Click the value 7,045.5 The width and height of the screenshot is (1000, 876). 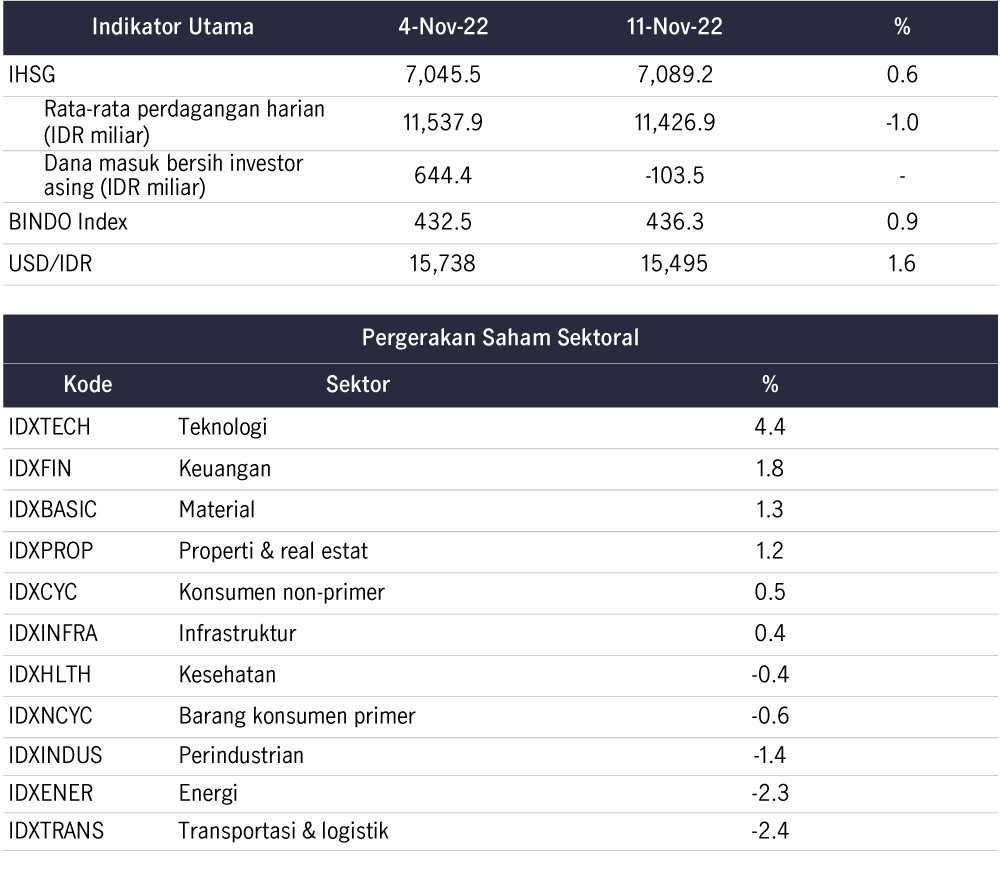pyautogui.click(x=443, y=75)
